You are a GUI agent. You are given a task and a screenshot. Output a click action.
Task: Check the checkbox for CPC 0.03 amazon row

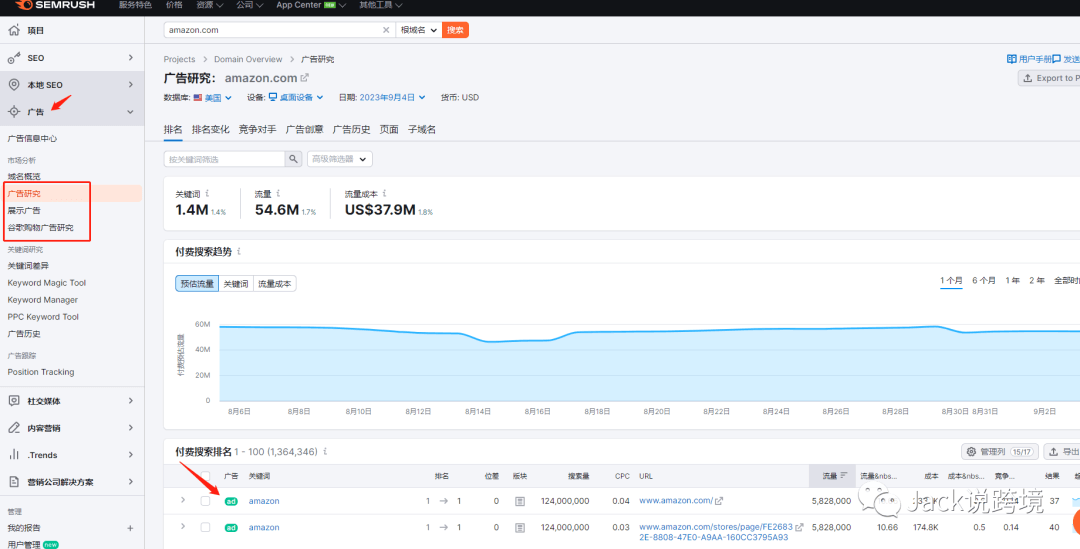205,527
